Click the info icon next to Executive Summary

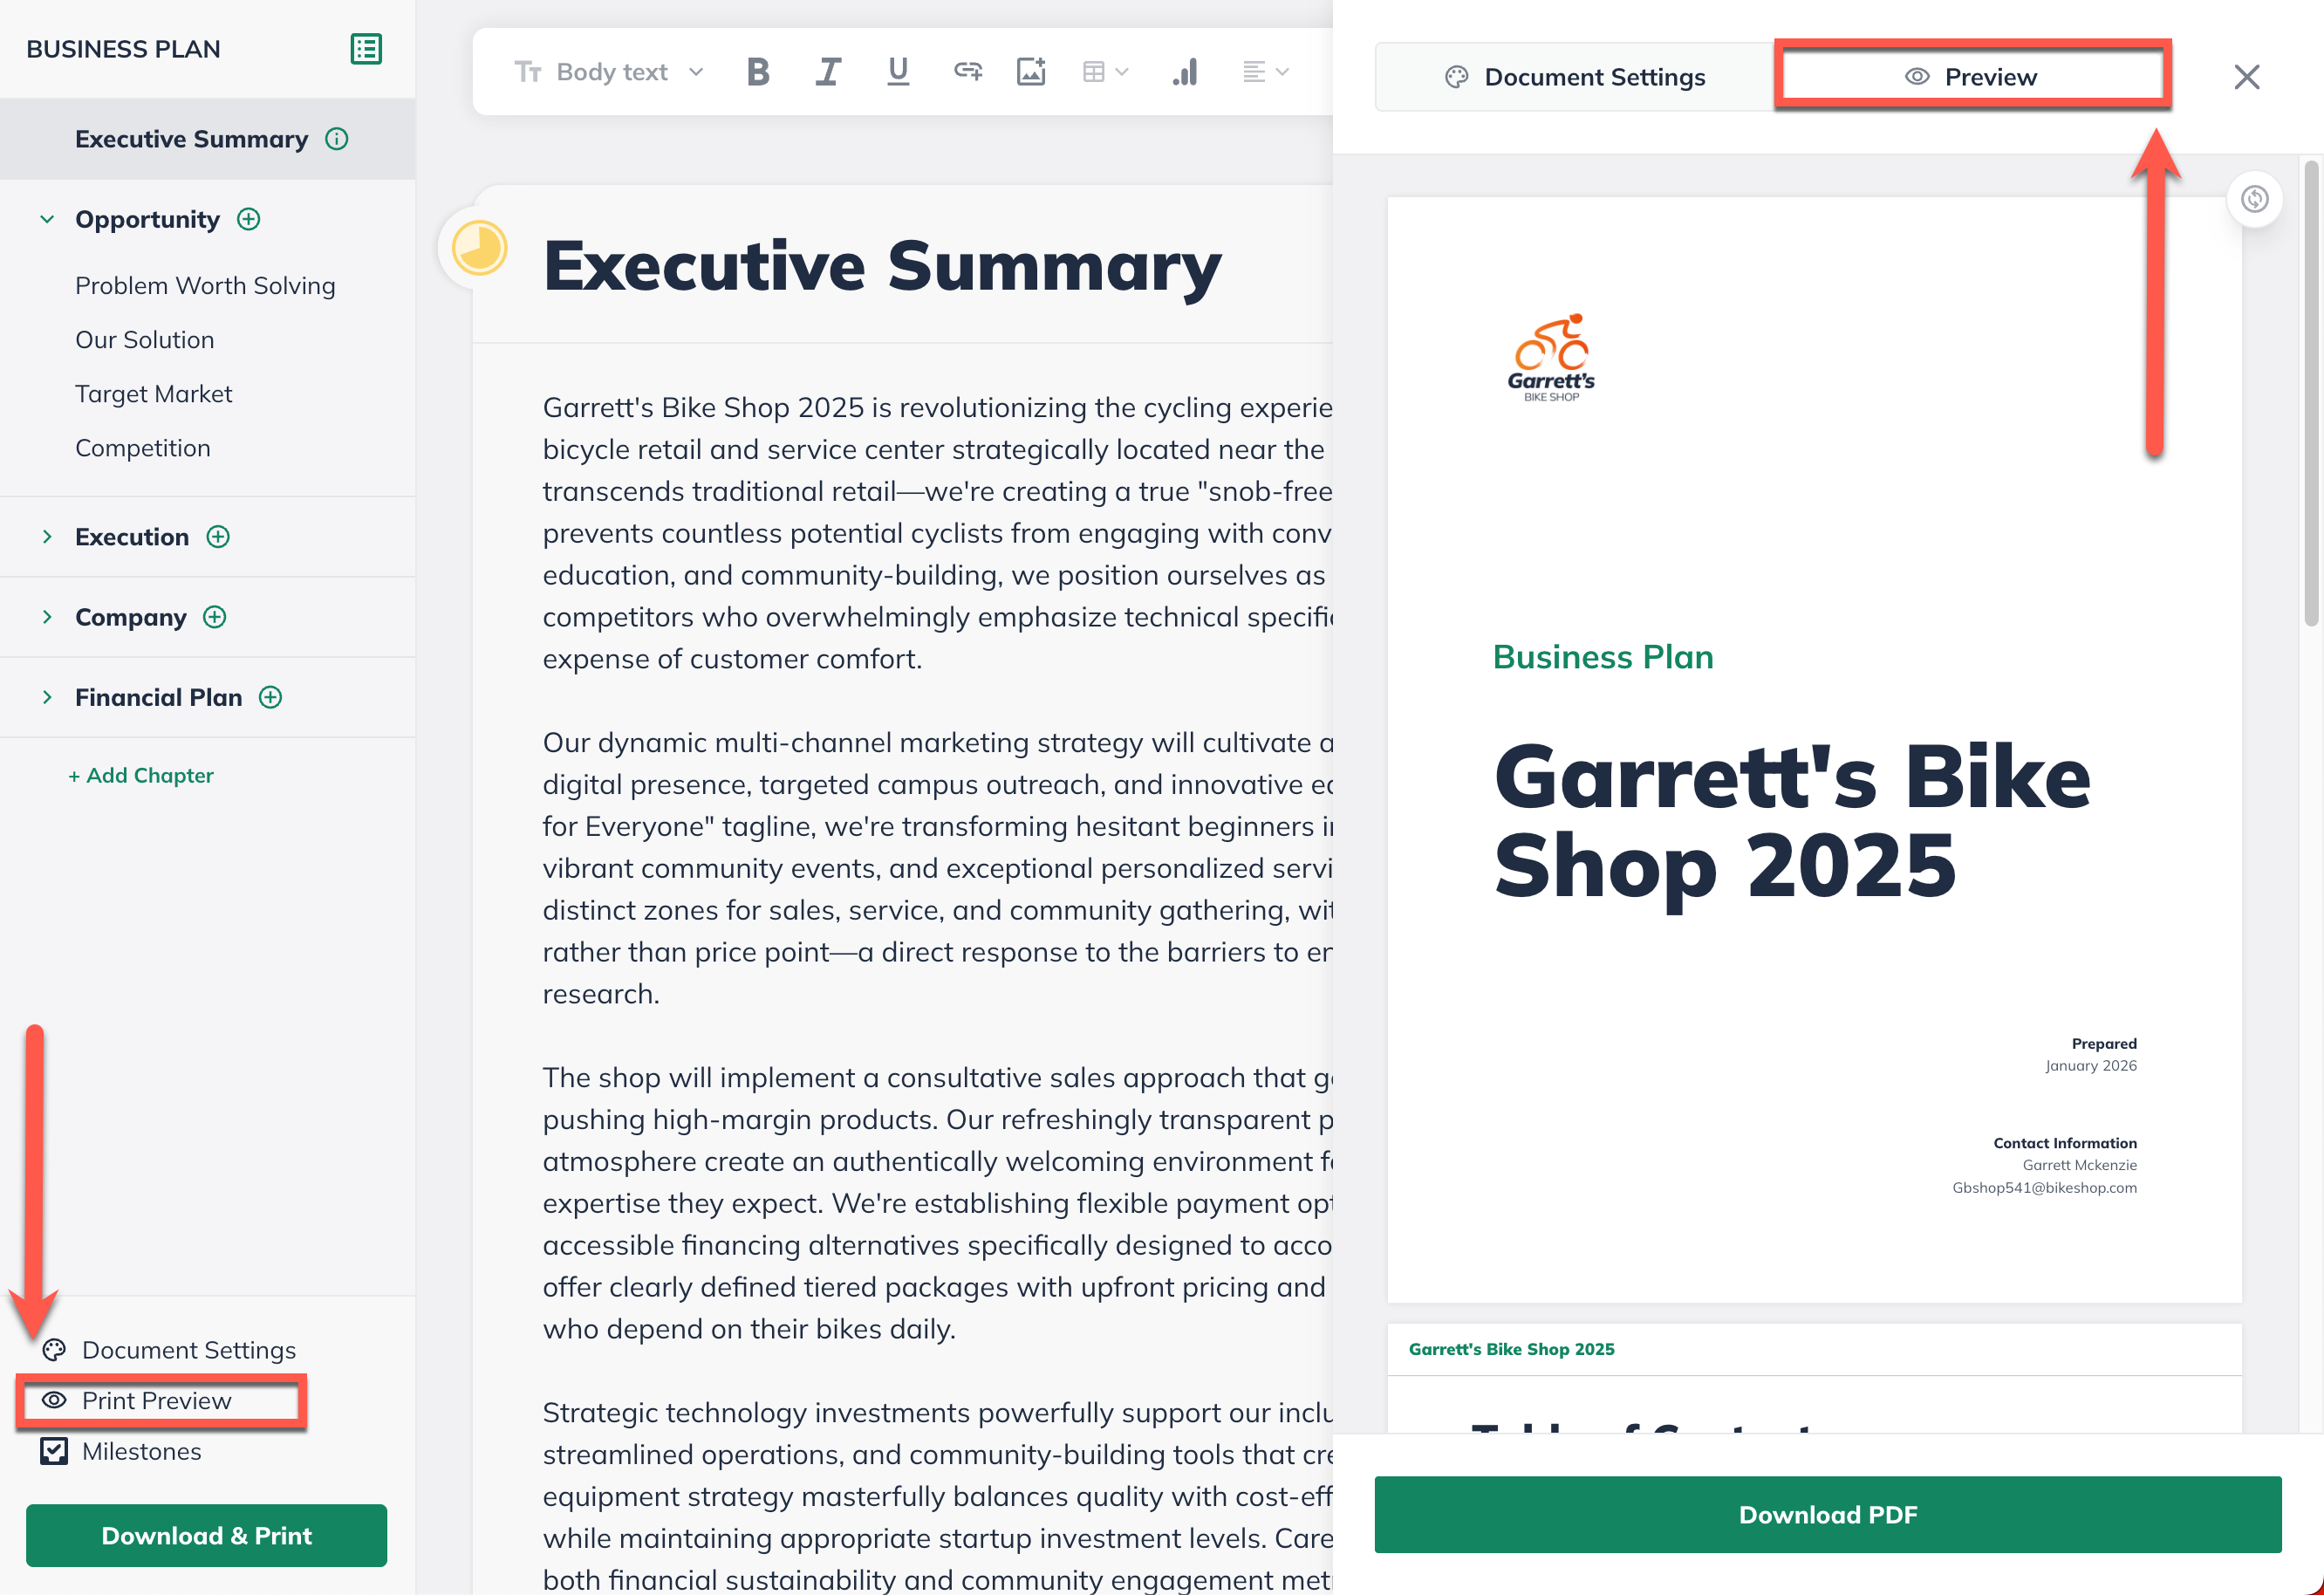point(337,139)
